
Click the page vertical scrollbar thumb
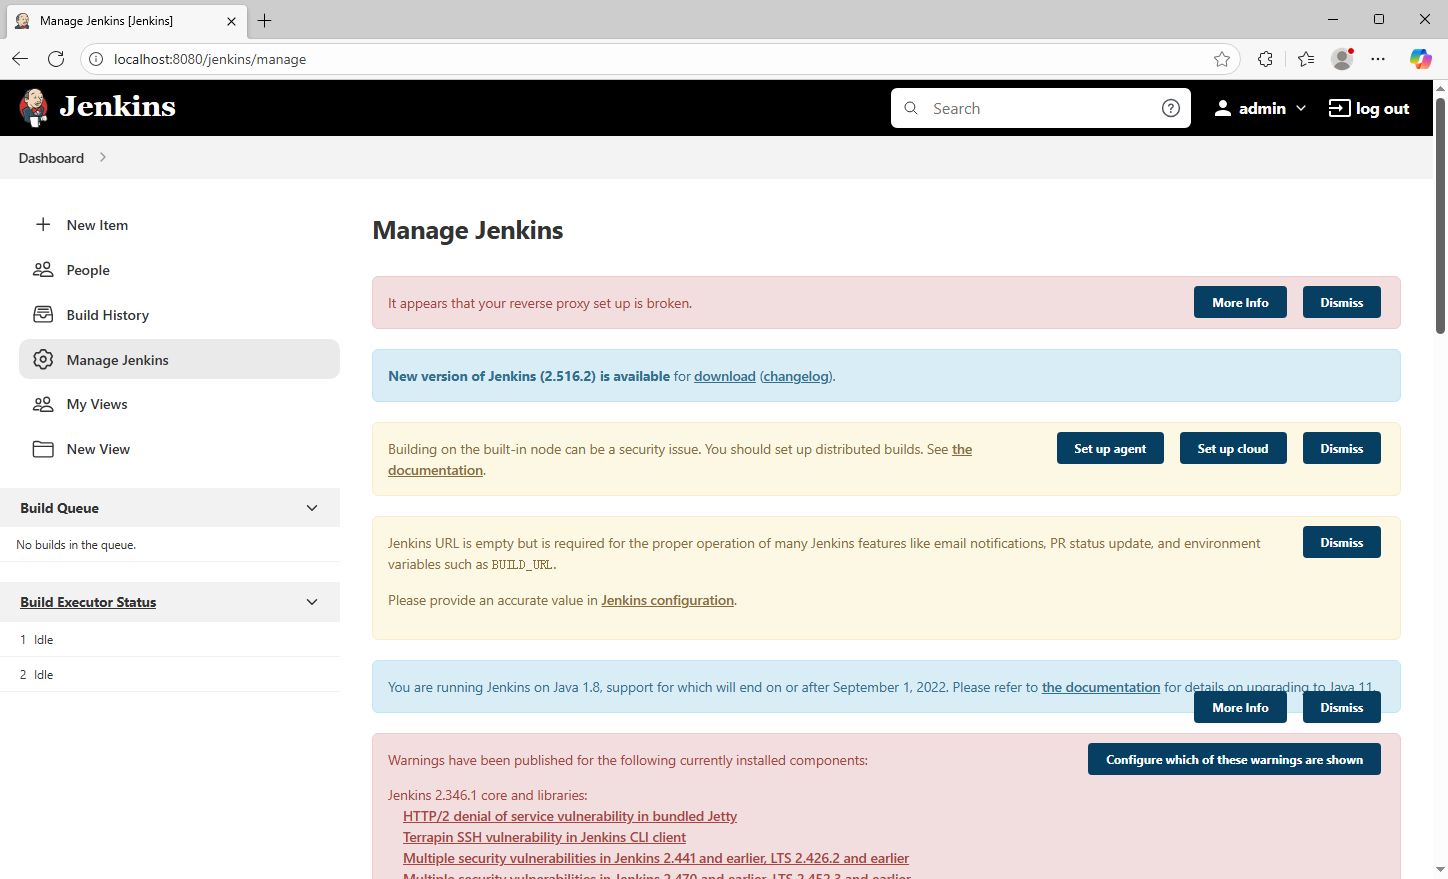1441,216
